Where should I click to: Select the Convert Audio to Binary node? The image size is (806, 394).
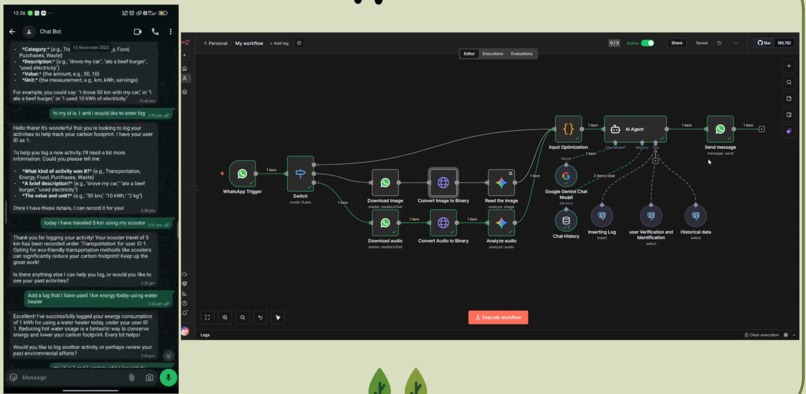coord(443,223)
